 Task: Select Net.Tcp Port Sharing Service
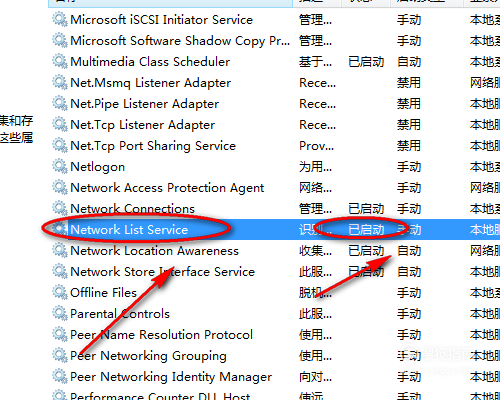[x=274, y=145]
